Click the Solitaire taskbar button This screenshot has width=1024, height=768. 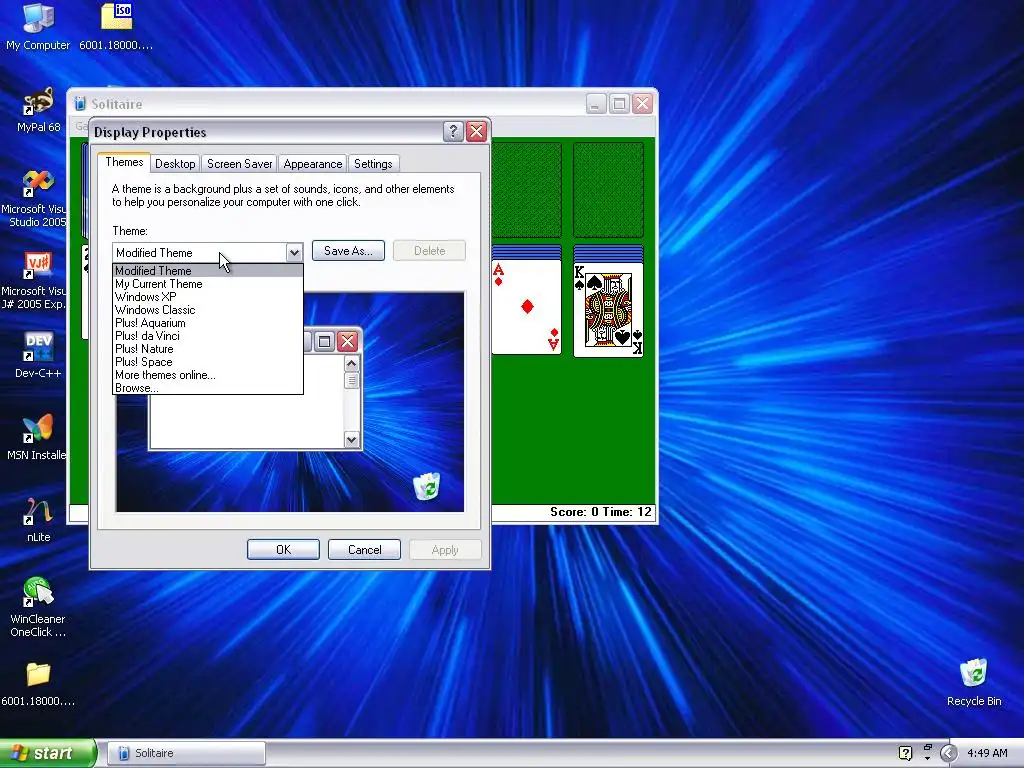point(186,753)
